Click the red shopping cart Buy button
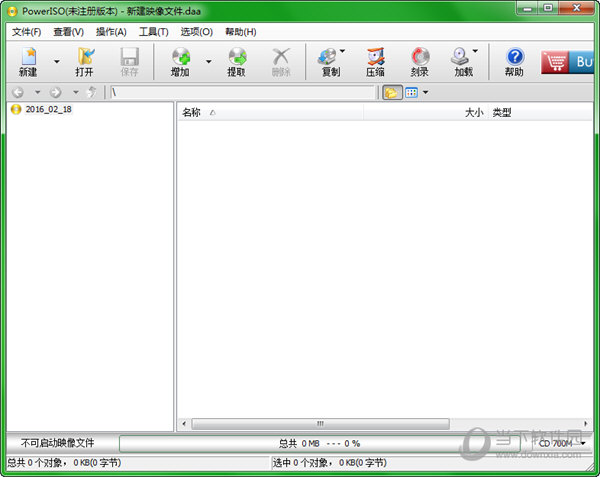Screen dimensions: 600x477 tap(567, 62)
